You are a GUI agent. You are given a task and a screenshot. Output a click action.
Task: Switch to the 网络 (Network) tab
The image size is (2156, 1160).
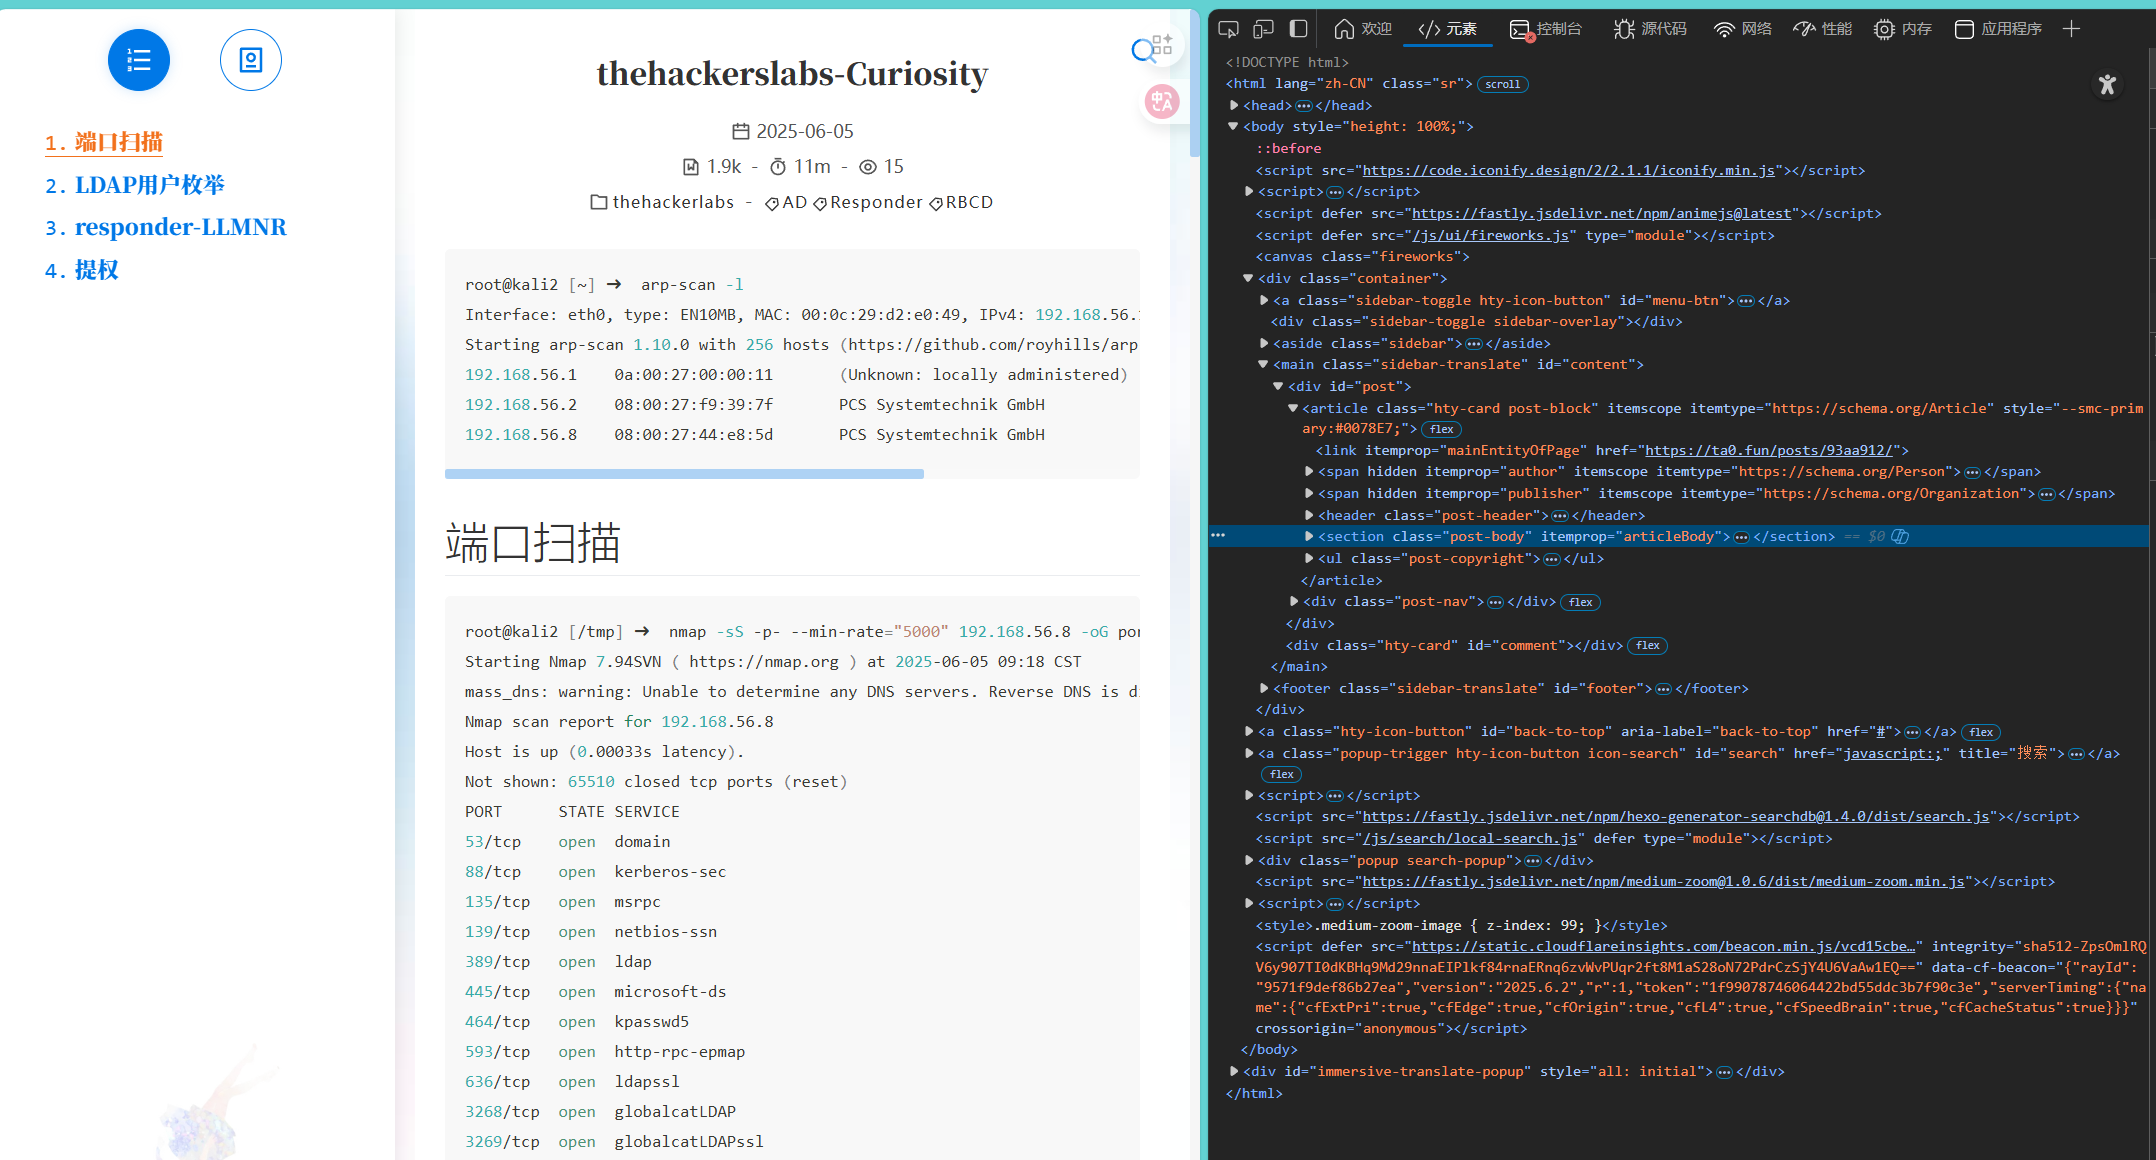pyautogui.click(x=1742, y=29)
